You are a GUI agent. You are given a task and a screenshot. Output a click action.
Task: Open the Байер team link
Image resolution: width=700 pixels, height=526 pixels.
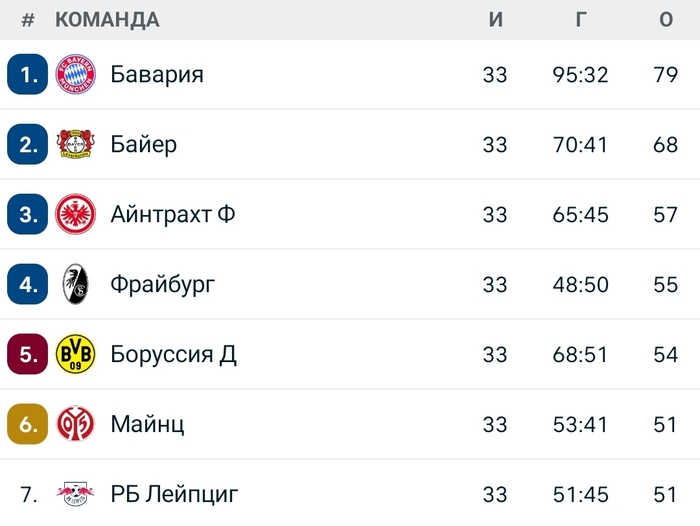point(144,144)
